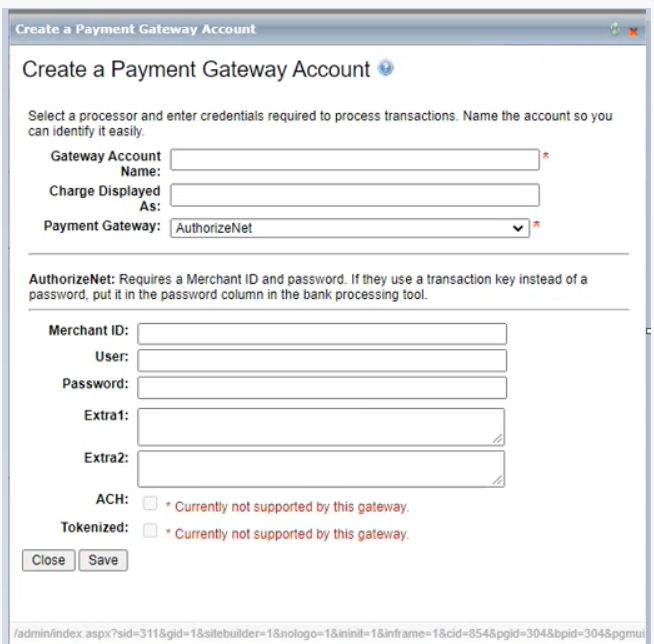
Task: Focus the Password input field
Action: coord(322,387)
